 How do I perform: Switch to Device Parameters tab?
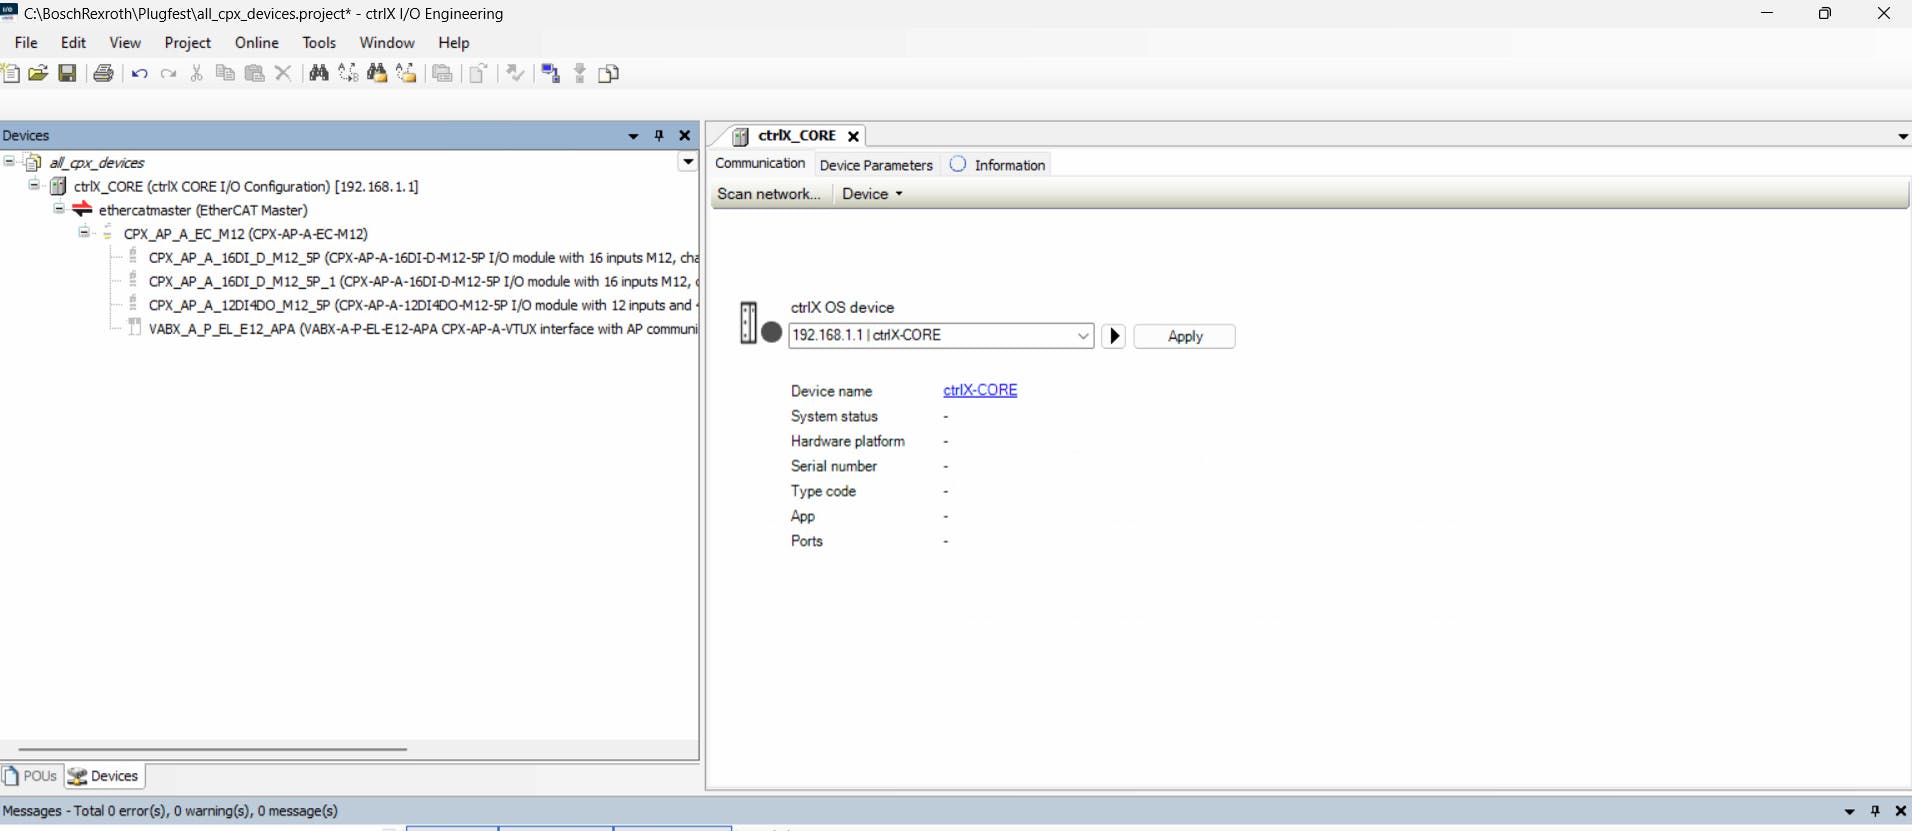coord(876,165)
